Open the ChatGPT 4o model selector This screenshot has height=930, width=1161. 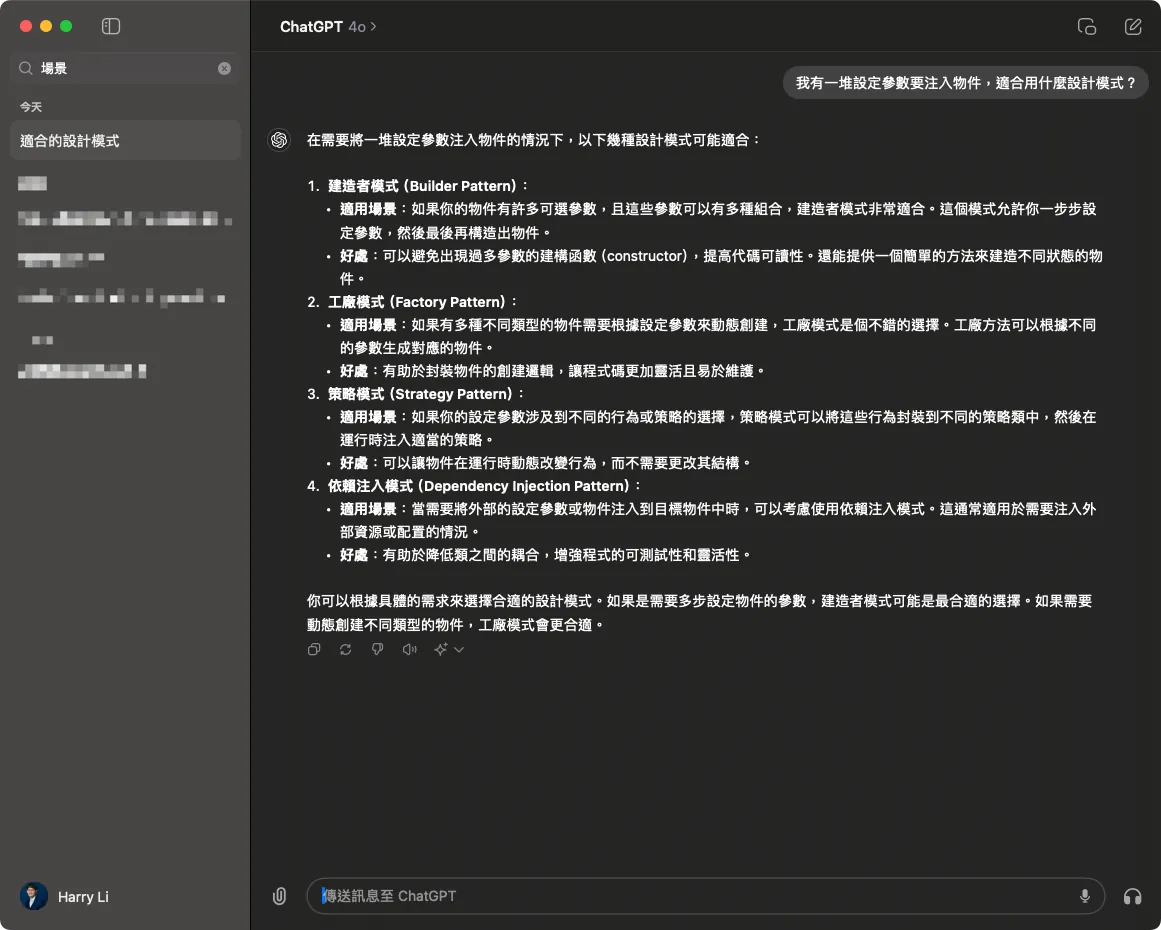point(328,27)
